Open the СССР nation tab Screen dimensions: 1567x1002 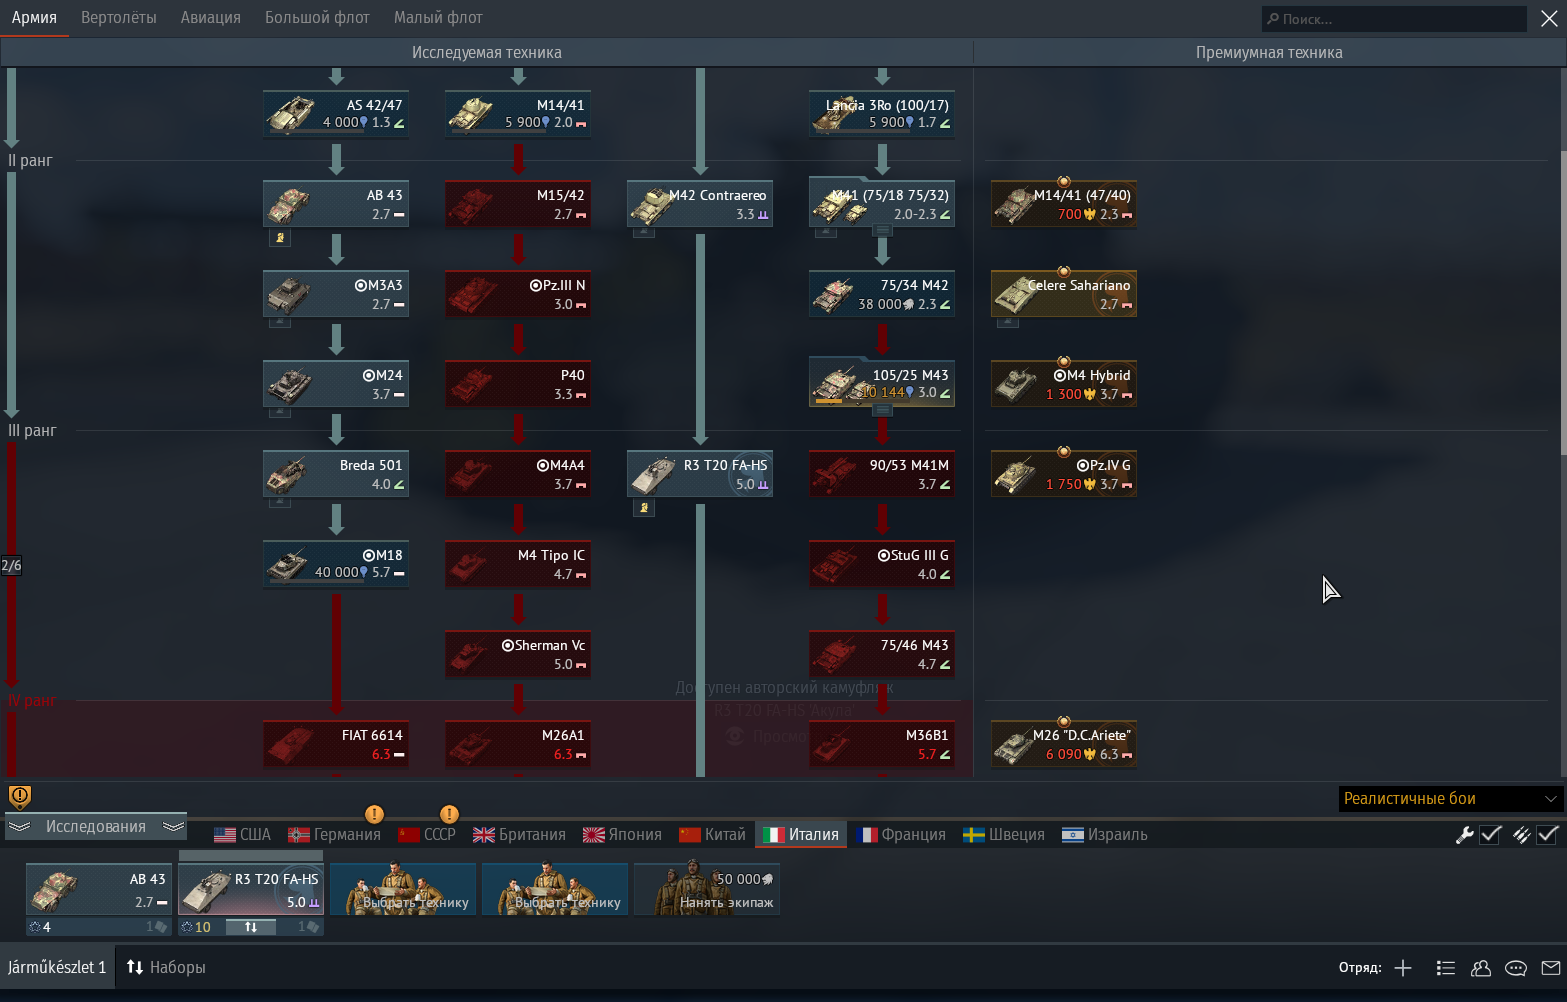point(427,835)
